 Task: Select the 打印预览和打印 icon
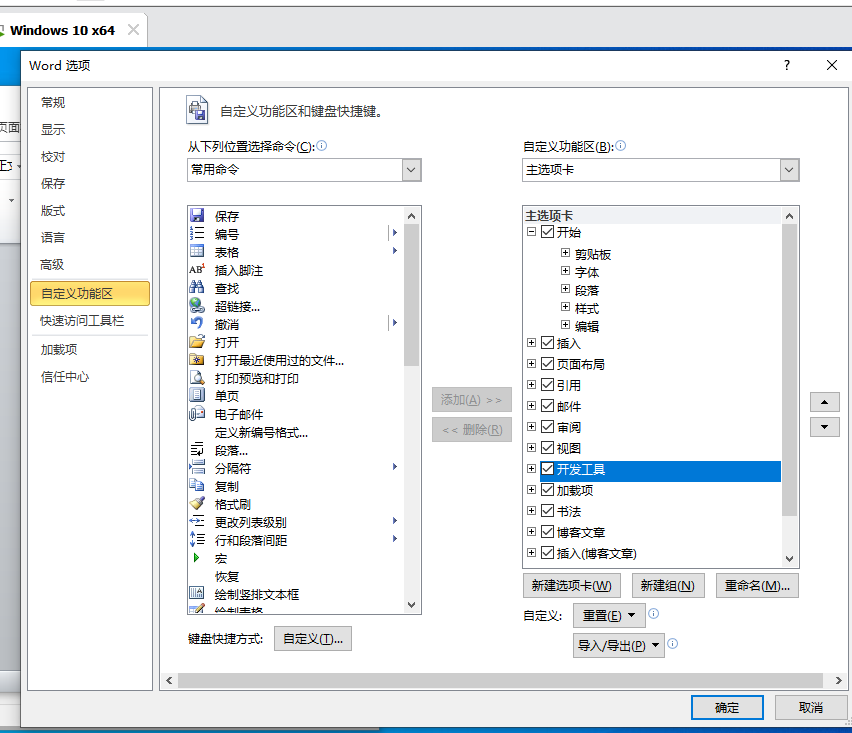pos(197,378)
